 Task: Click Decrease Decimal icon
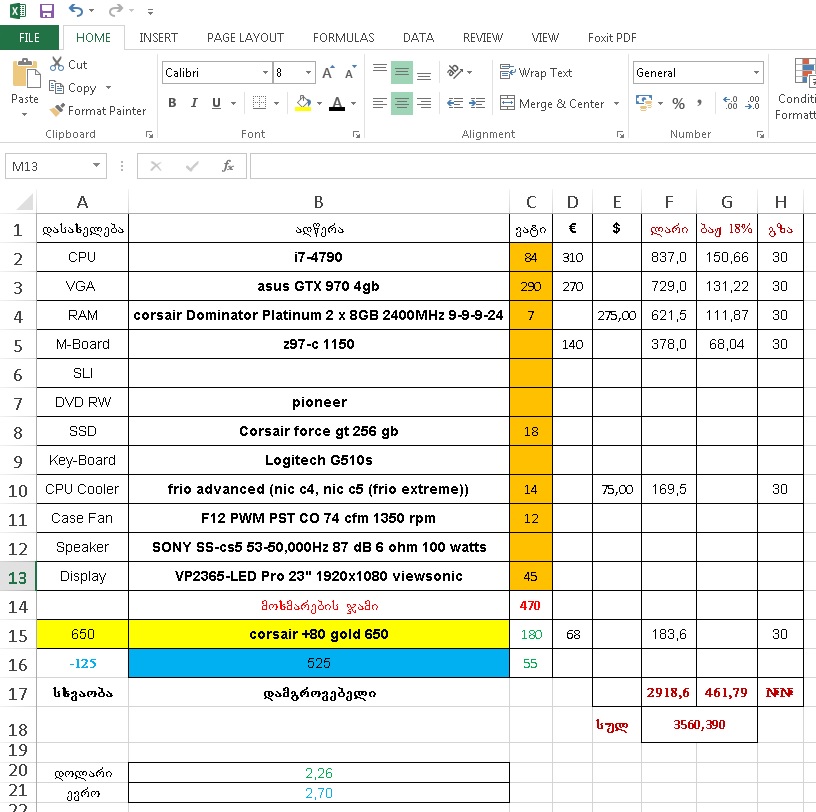click(753, 103)
